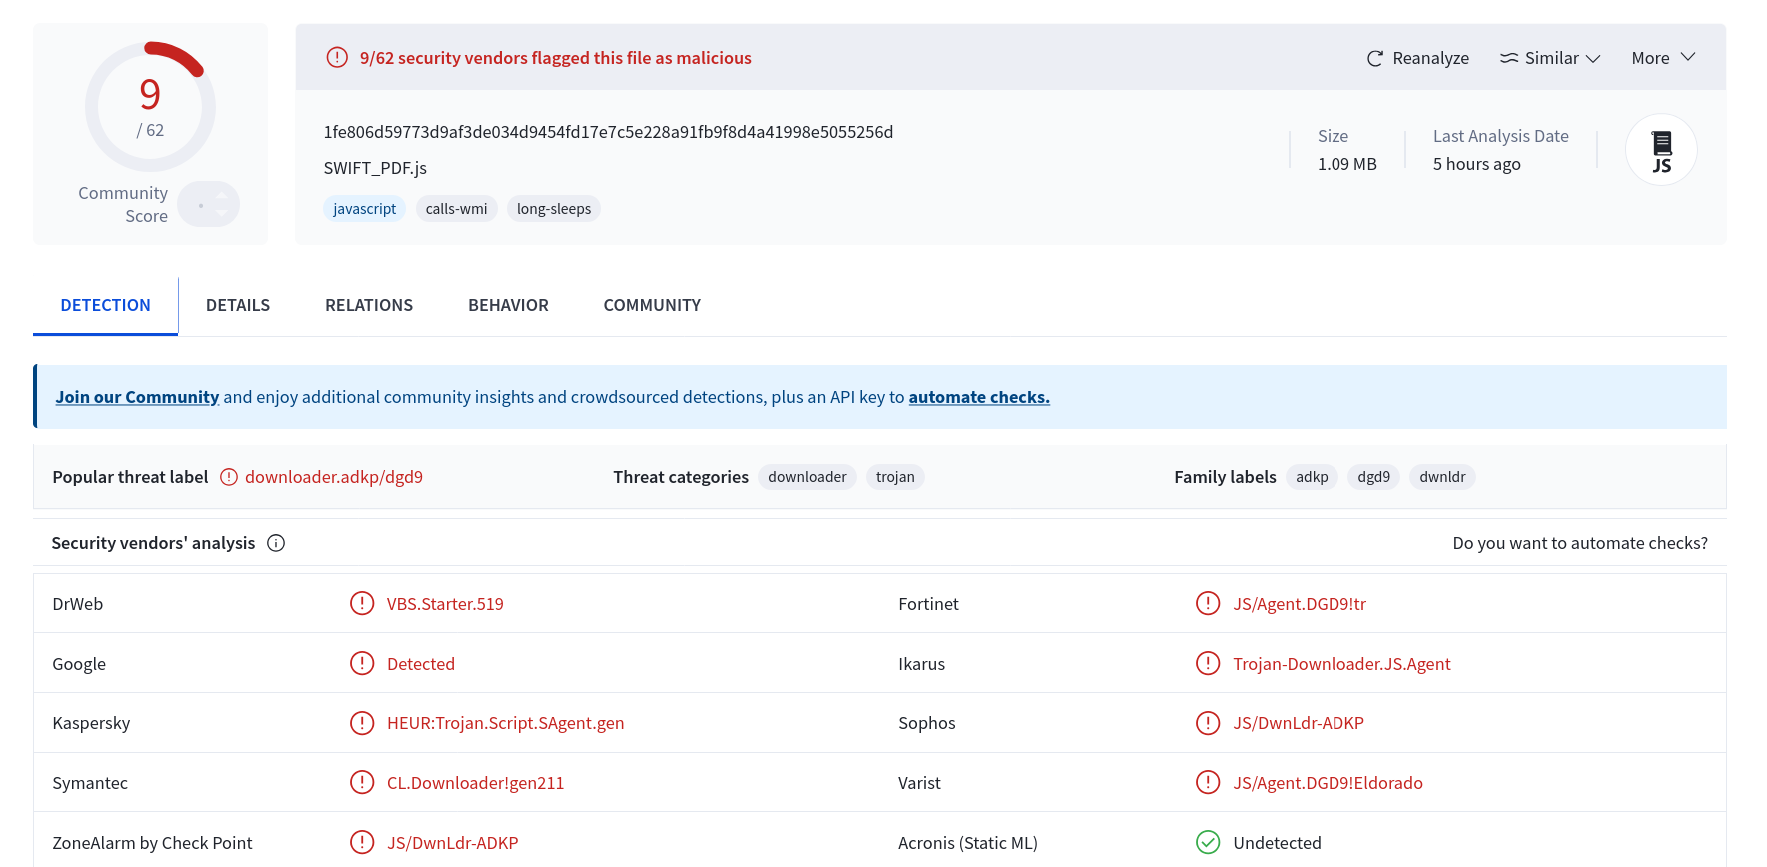Click the JS file type icon
Screen dimensions: 1767x867
(x=1661, y=150)
